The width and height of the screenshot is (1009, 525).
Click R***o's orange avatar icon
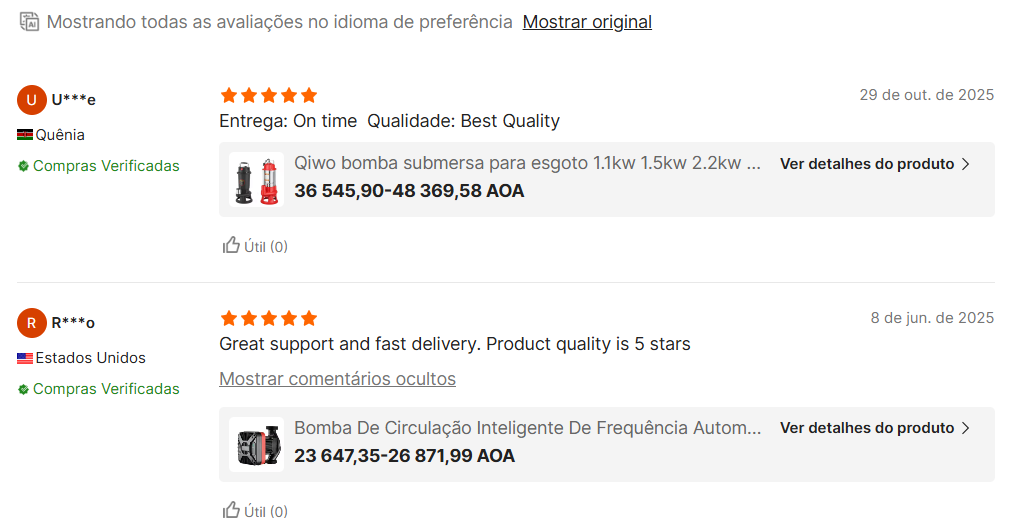(32, 322)
